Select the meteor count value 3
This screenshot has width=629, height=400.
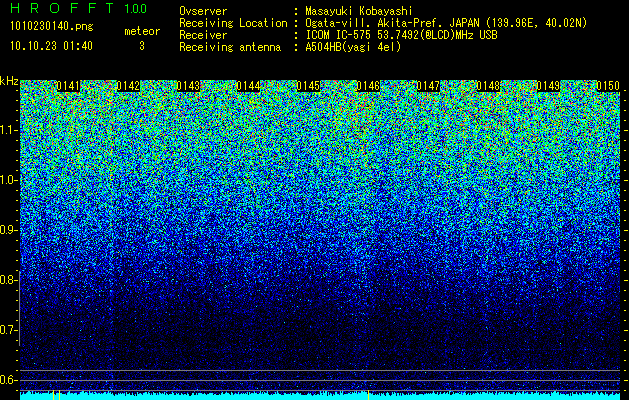pyautogui.click(x=142, y=46)
